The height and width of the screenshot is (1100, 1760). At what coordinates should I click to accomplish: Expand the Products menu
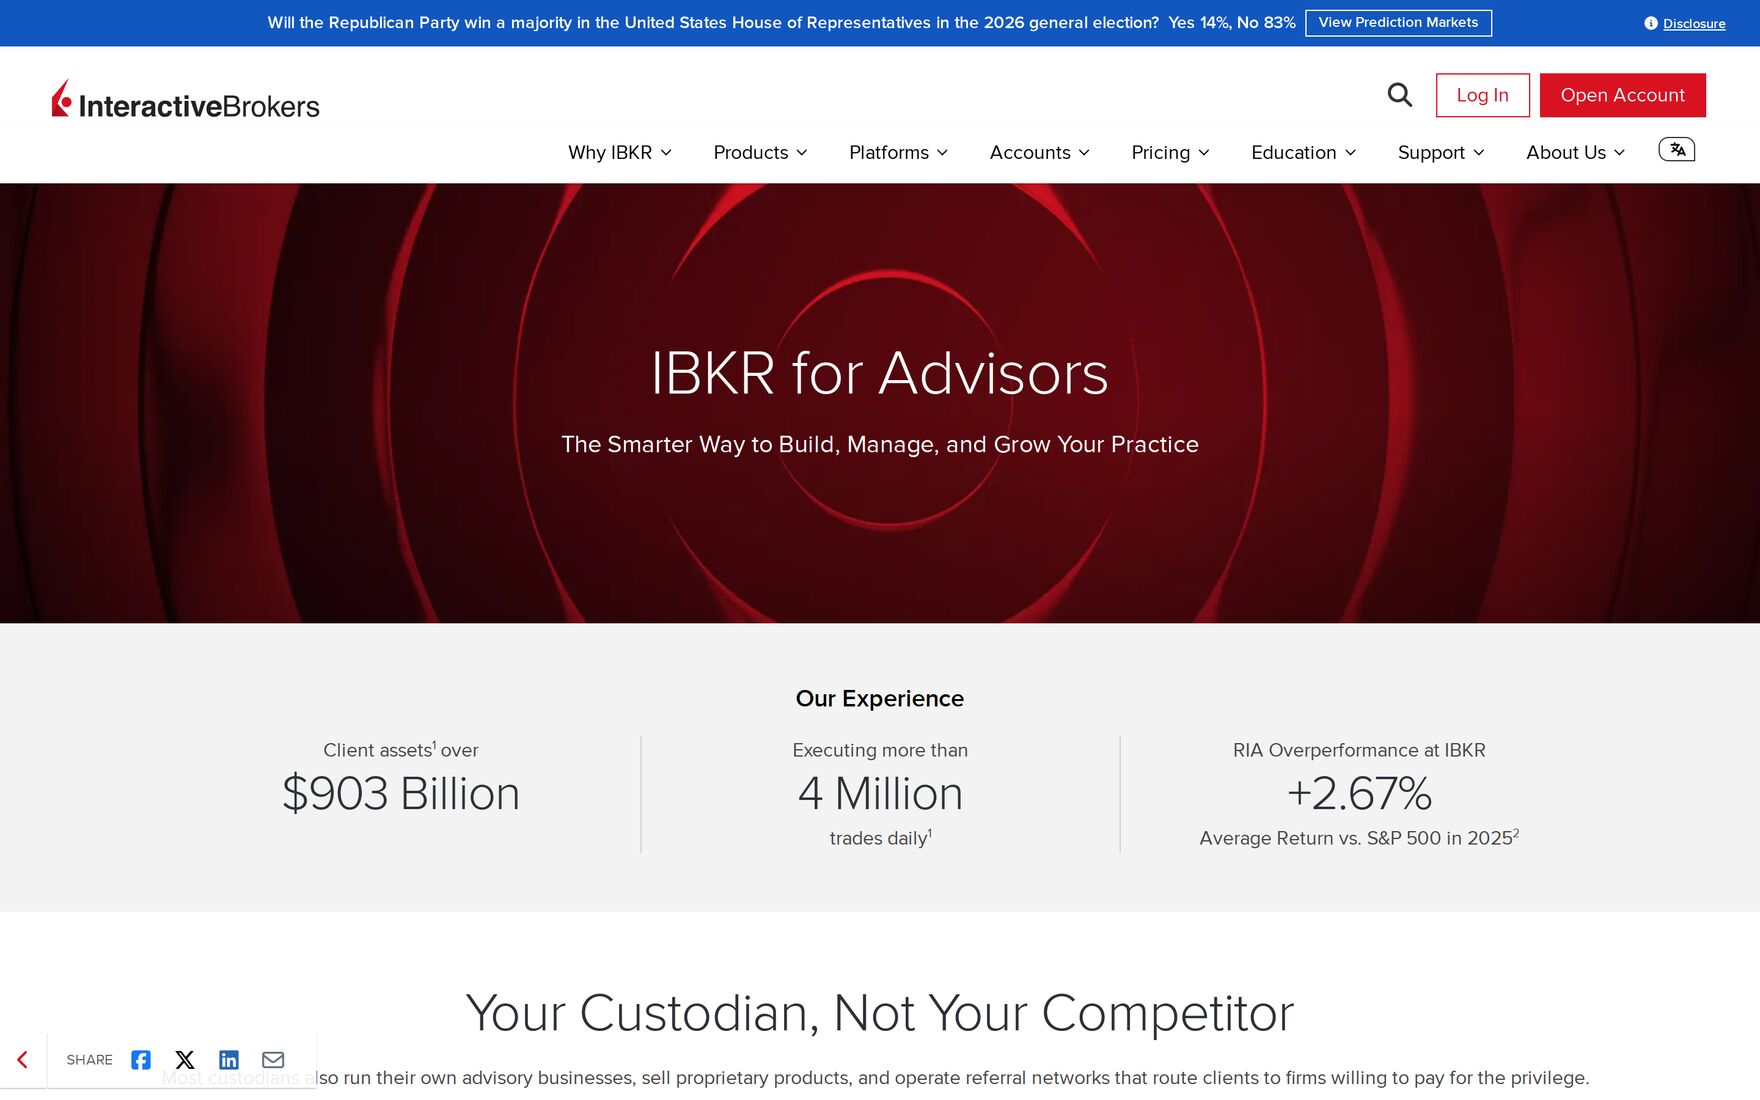[760, 152]
